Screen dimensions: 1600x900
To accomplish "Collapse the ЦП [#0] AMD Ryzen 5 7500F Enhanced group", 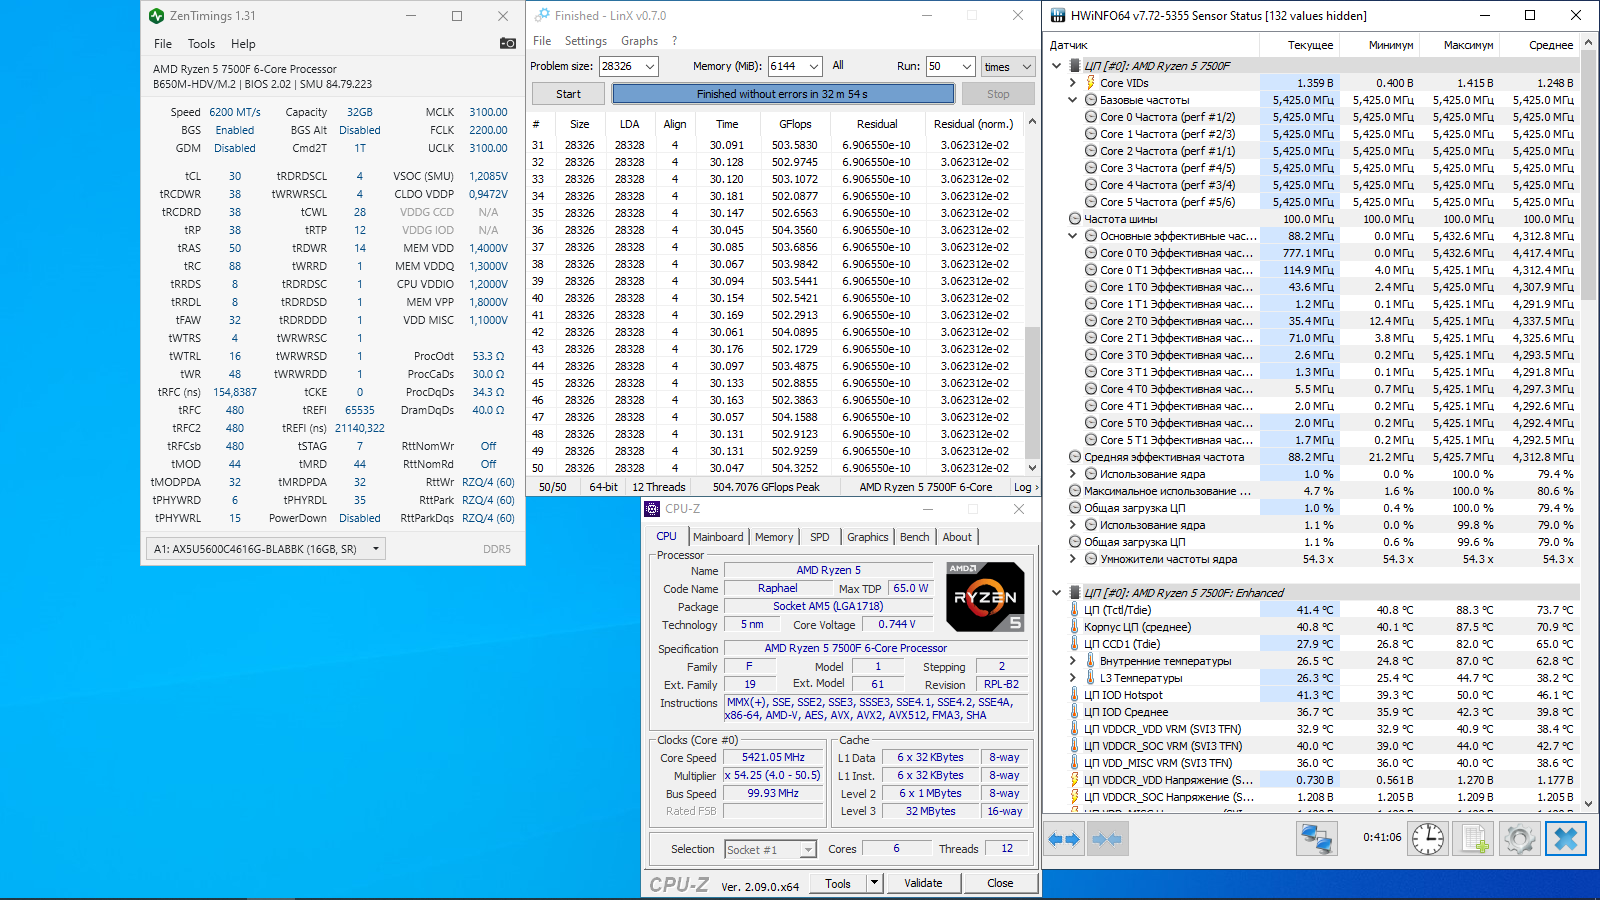I will 1057,593.
